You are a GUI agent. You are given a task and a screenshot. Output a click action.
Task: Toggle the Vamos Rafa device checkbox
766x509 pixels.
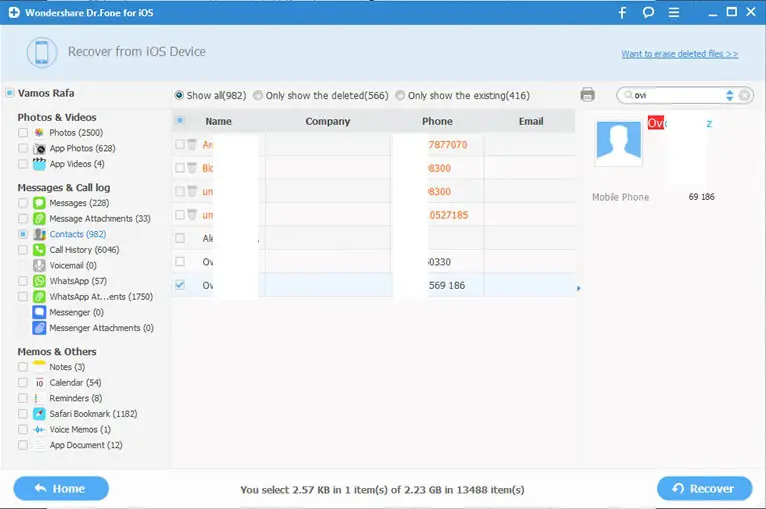click(9, 93)
